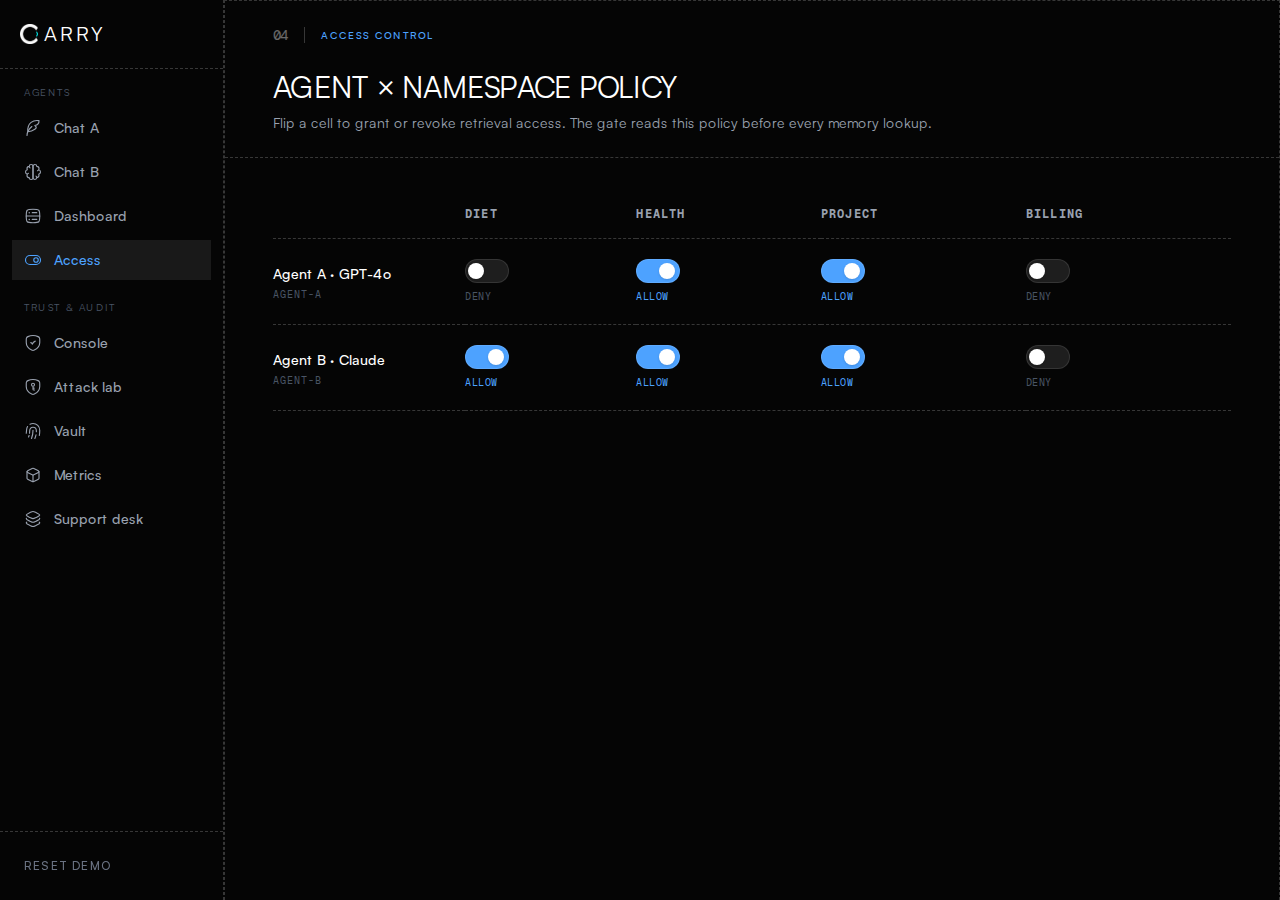This screenshot has height=900, width=1280.
Task: Turn off Diet access for Agent B
Action: (487, 357)
